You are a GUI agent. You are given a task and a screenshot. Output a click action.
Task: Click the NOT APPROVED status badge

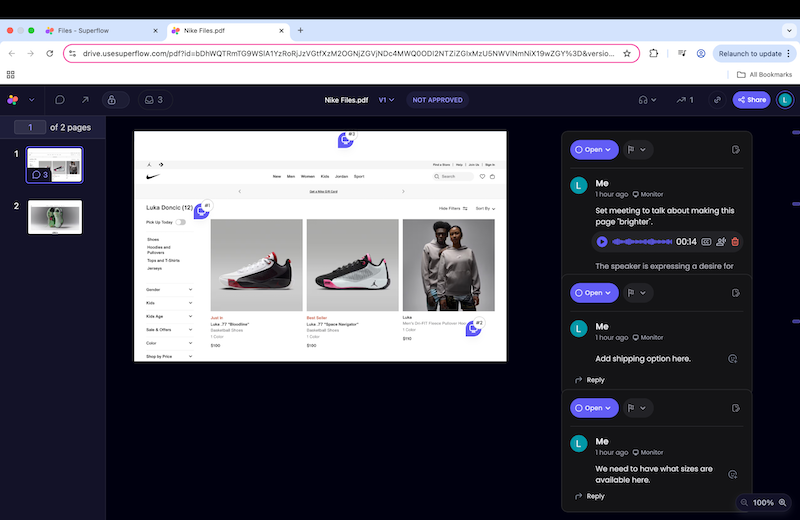point(437,100)
